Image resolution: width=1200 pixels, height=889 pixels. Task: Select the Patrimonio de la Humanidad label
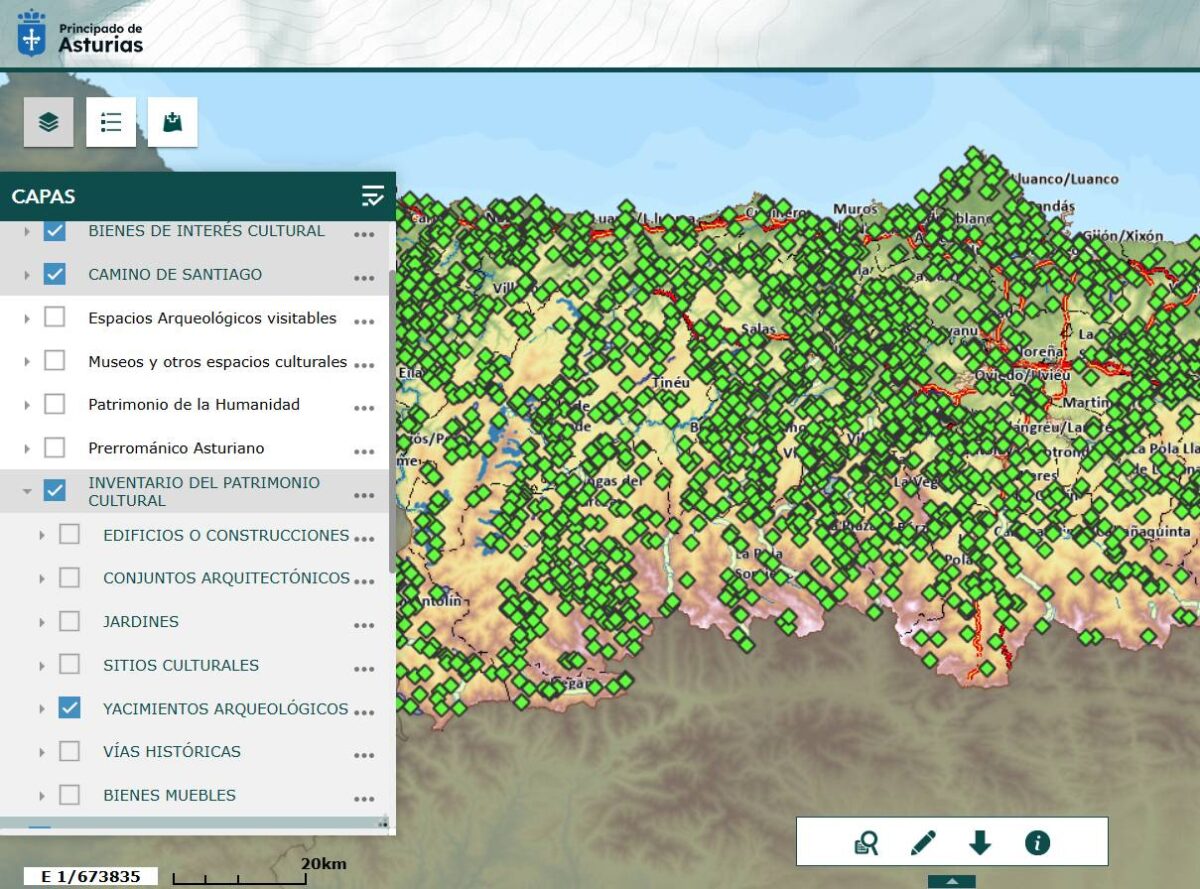pyautogui.click(x=194, y=404)
